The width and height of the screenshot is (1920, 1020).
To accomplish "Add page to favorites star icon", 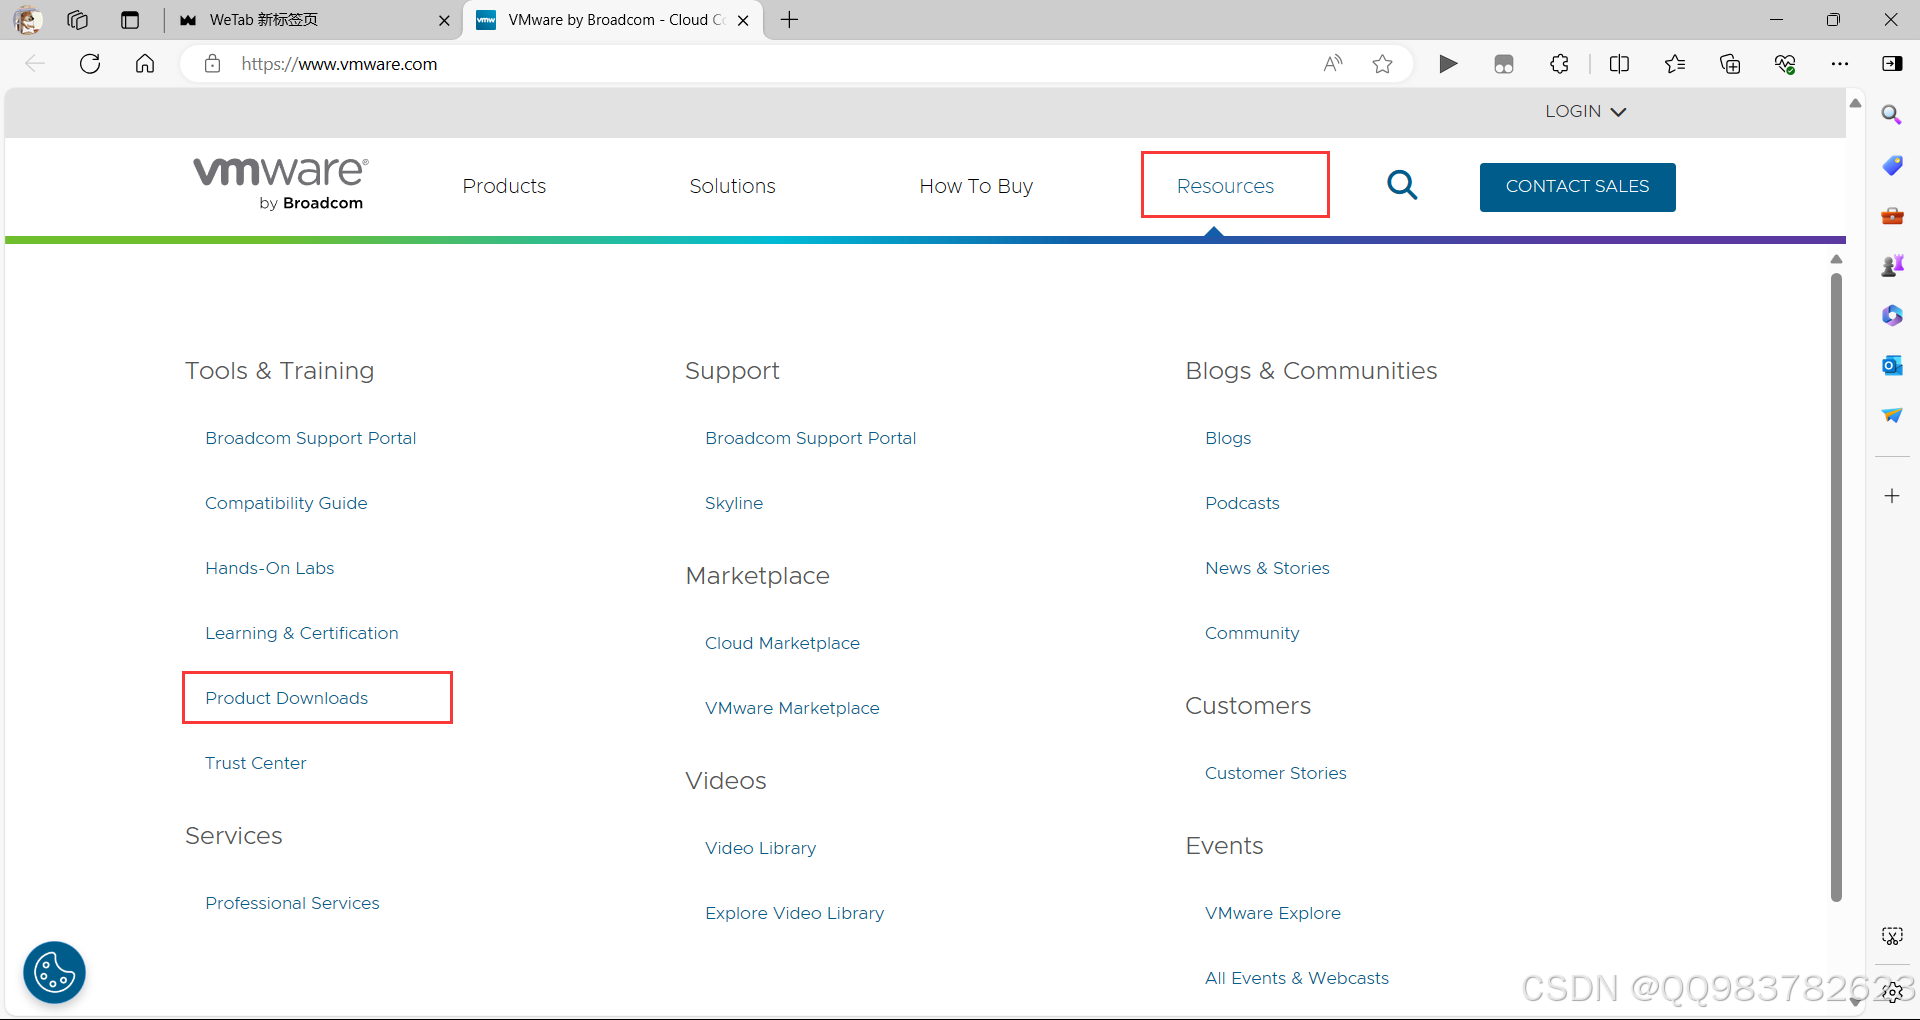I will coord(1383,64).
